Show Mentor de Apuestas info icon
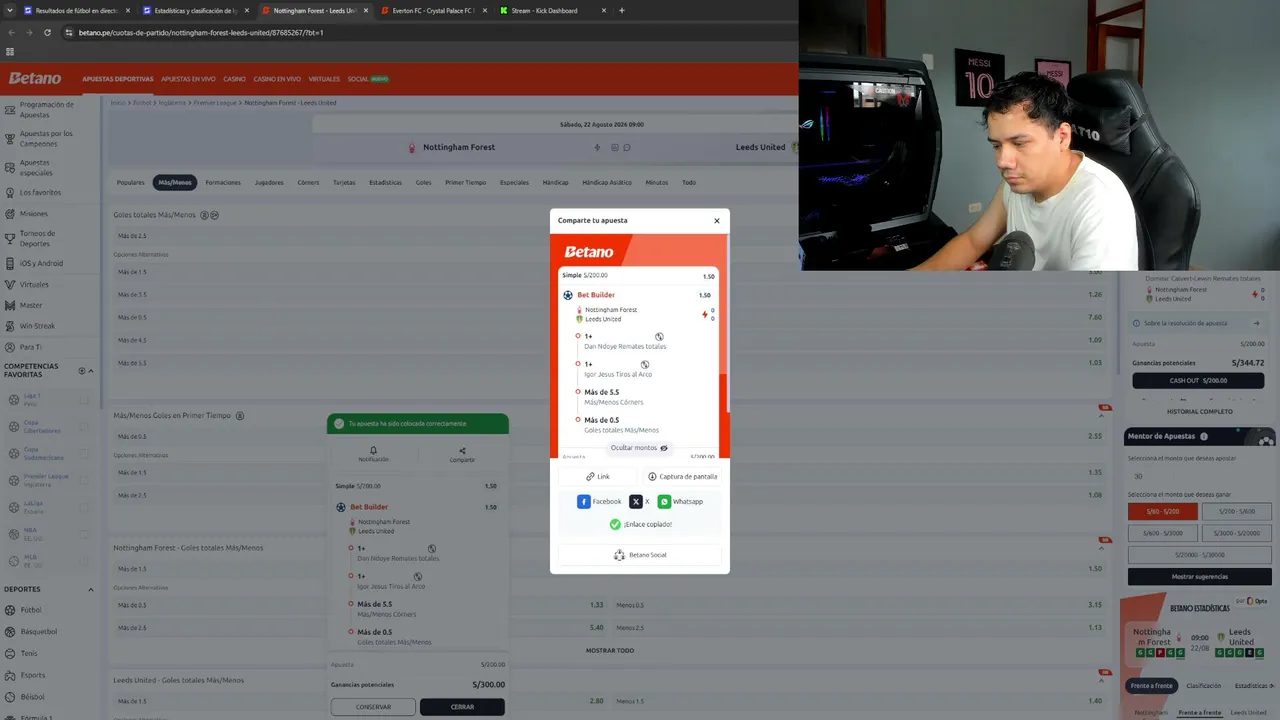 1203,437
